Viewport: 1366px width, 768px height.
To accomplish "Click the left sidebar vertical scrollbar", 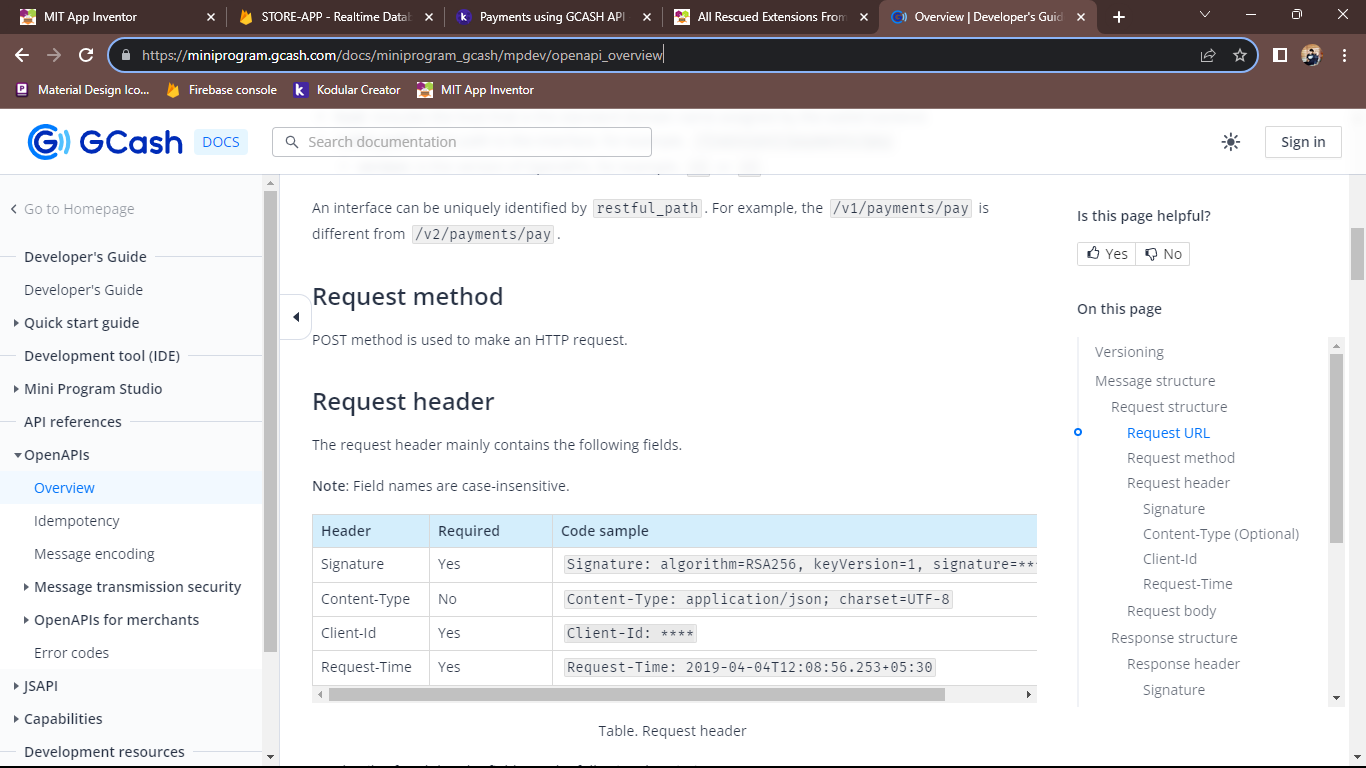I will coord(270,420).
